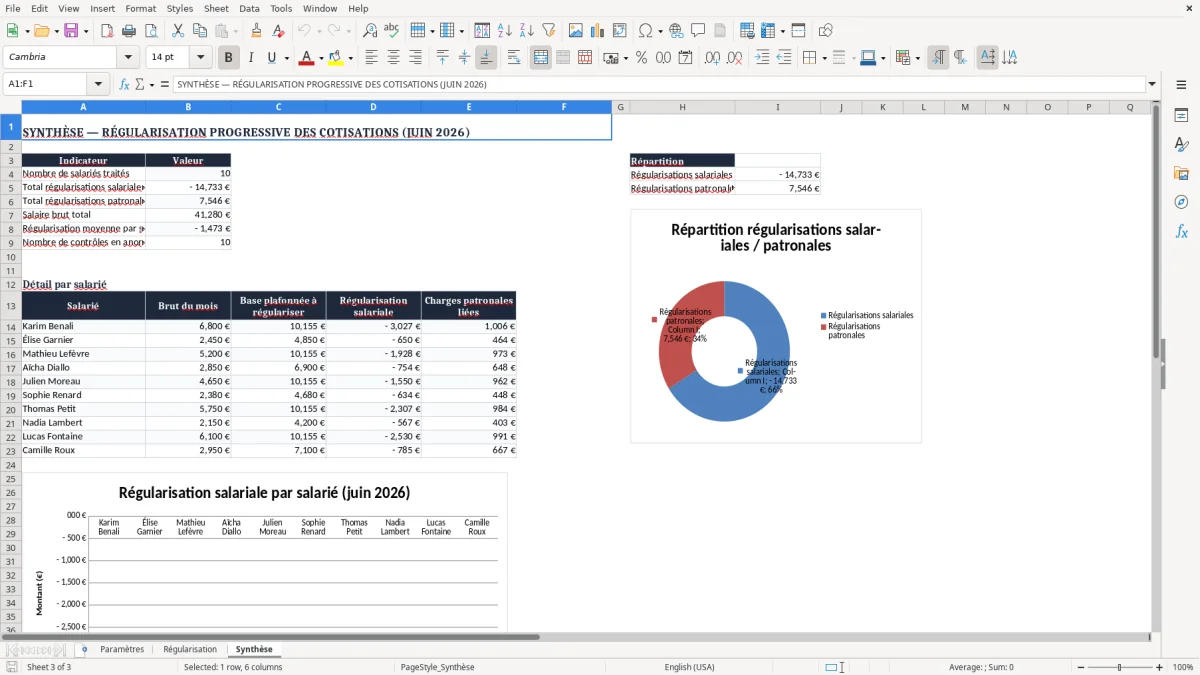Adjust the status bar zoom slider
This screenshot has width=1200, height=675.
(x=1119, y=667)
